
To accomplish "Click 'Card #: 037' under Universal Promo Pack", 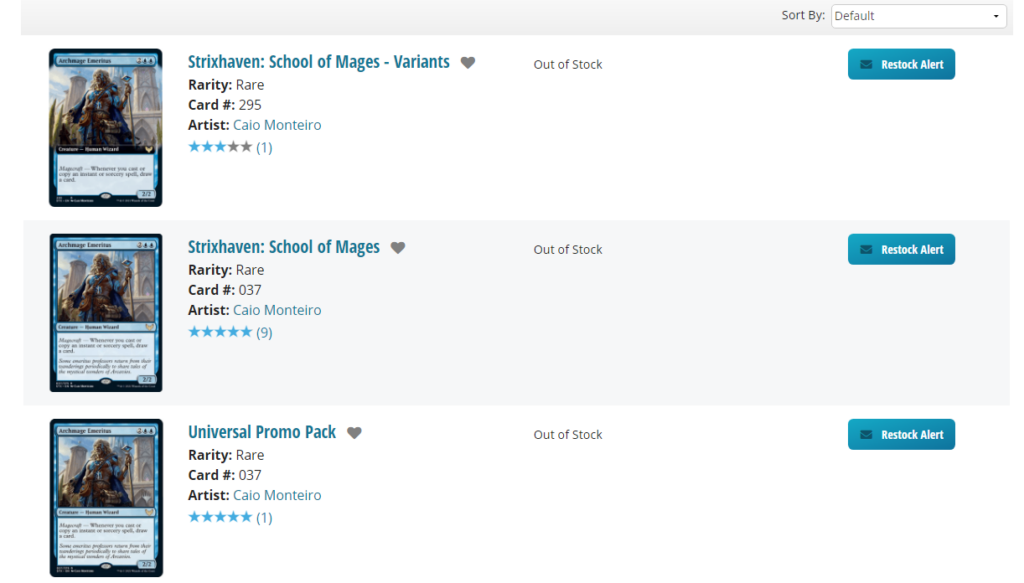I will click(x=225, y=475).
